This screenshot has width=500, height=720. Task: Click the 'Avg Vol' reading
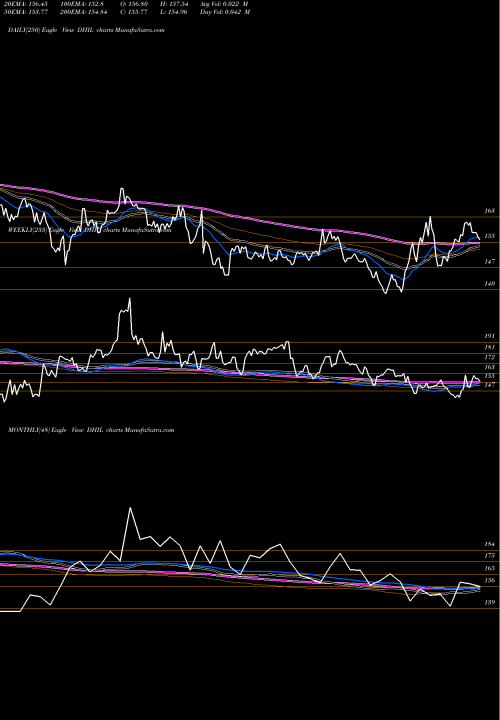[224, 4]
